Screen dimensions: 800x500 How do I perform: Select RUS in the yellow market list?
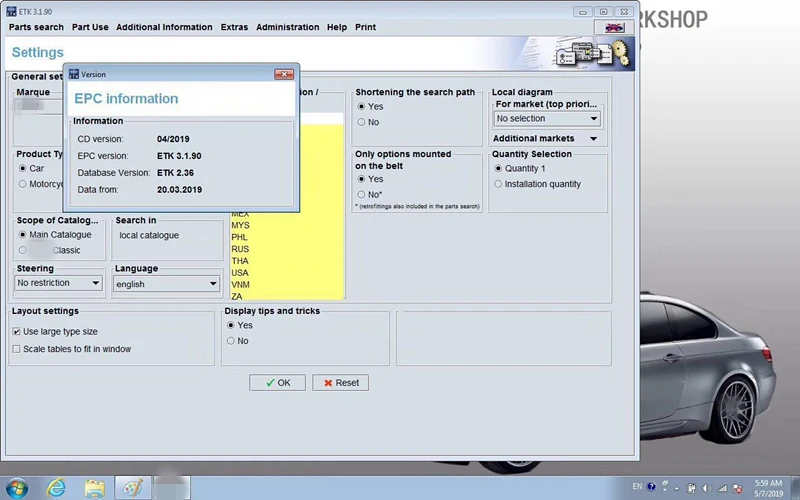pyautogui.click(x=240, y=249)
